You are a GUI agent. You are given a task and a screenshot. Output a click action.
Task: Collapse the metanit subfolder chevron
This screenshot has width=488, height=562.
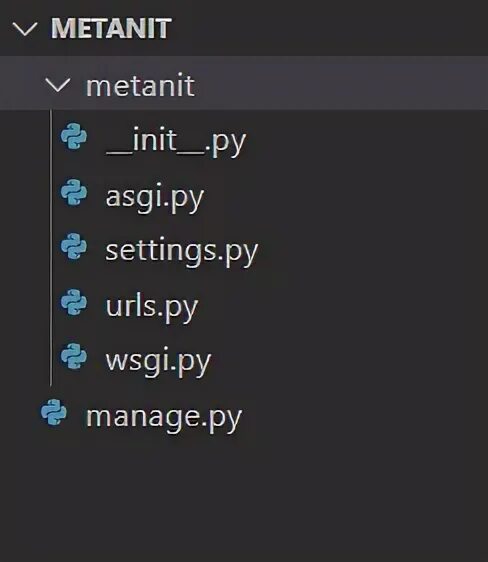[58, 85]
